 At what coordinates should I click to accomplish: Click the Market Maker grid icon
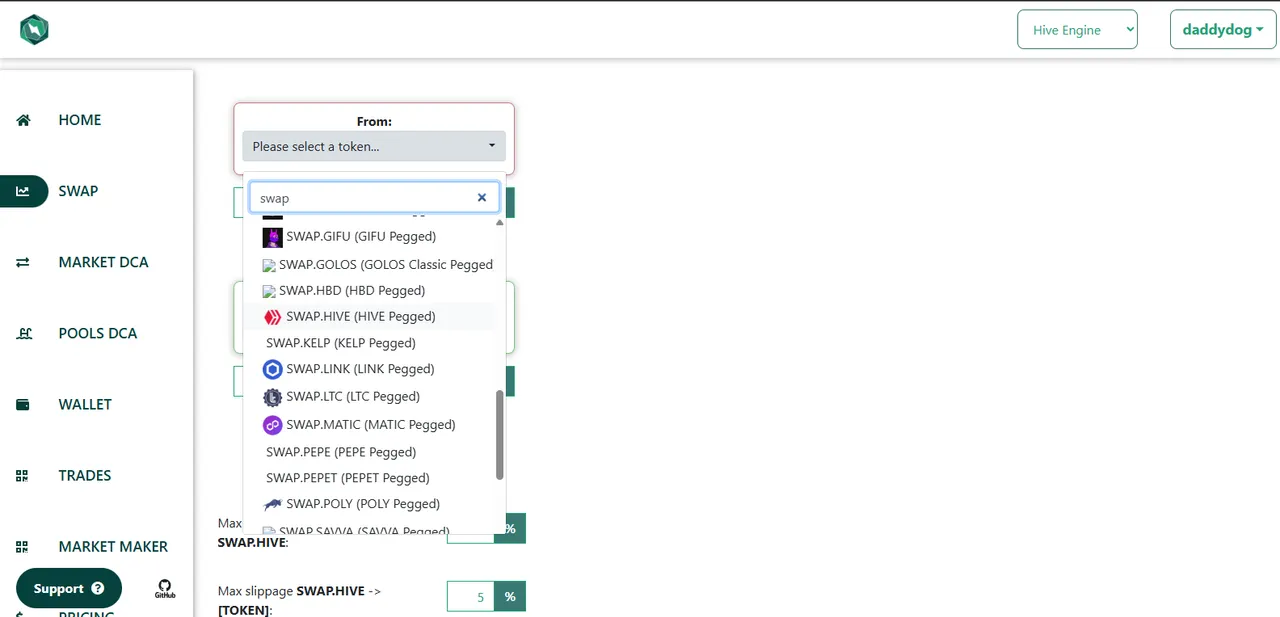(22, 547)
